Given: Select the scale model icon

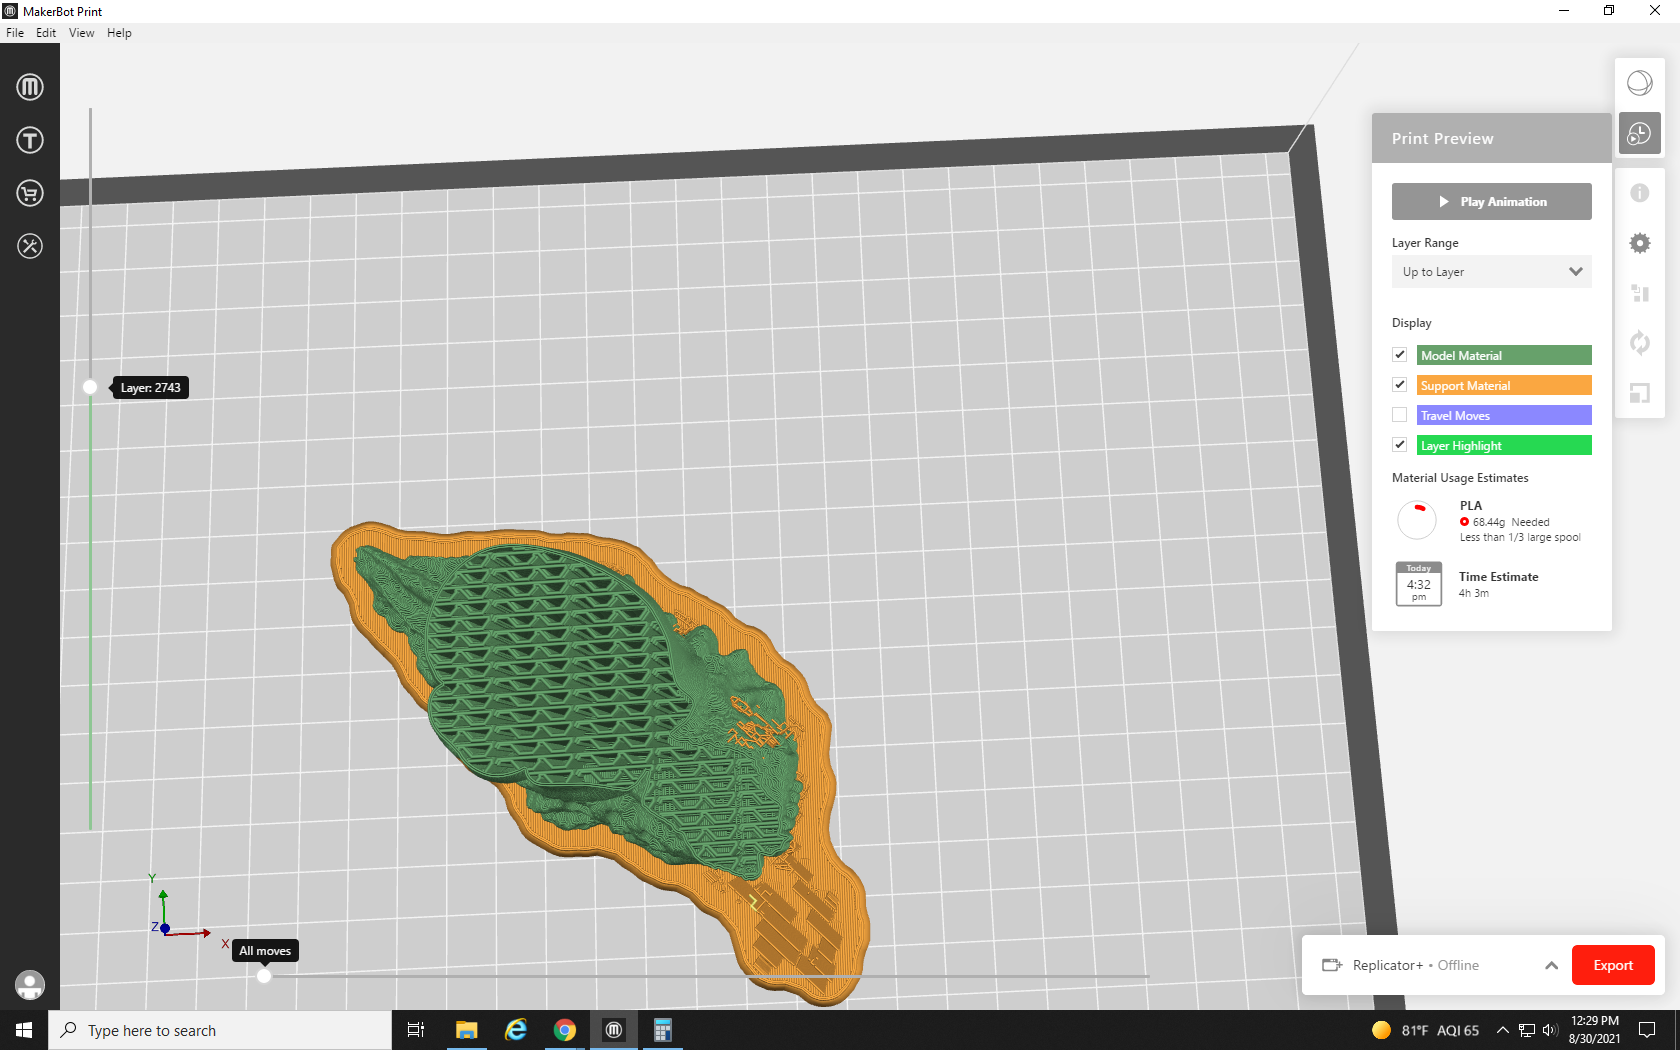Looking at the screenshot, I should point(1640,393).
